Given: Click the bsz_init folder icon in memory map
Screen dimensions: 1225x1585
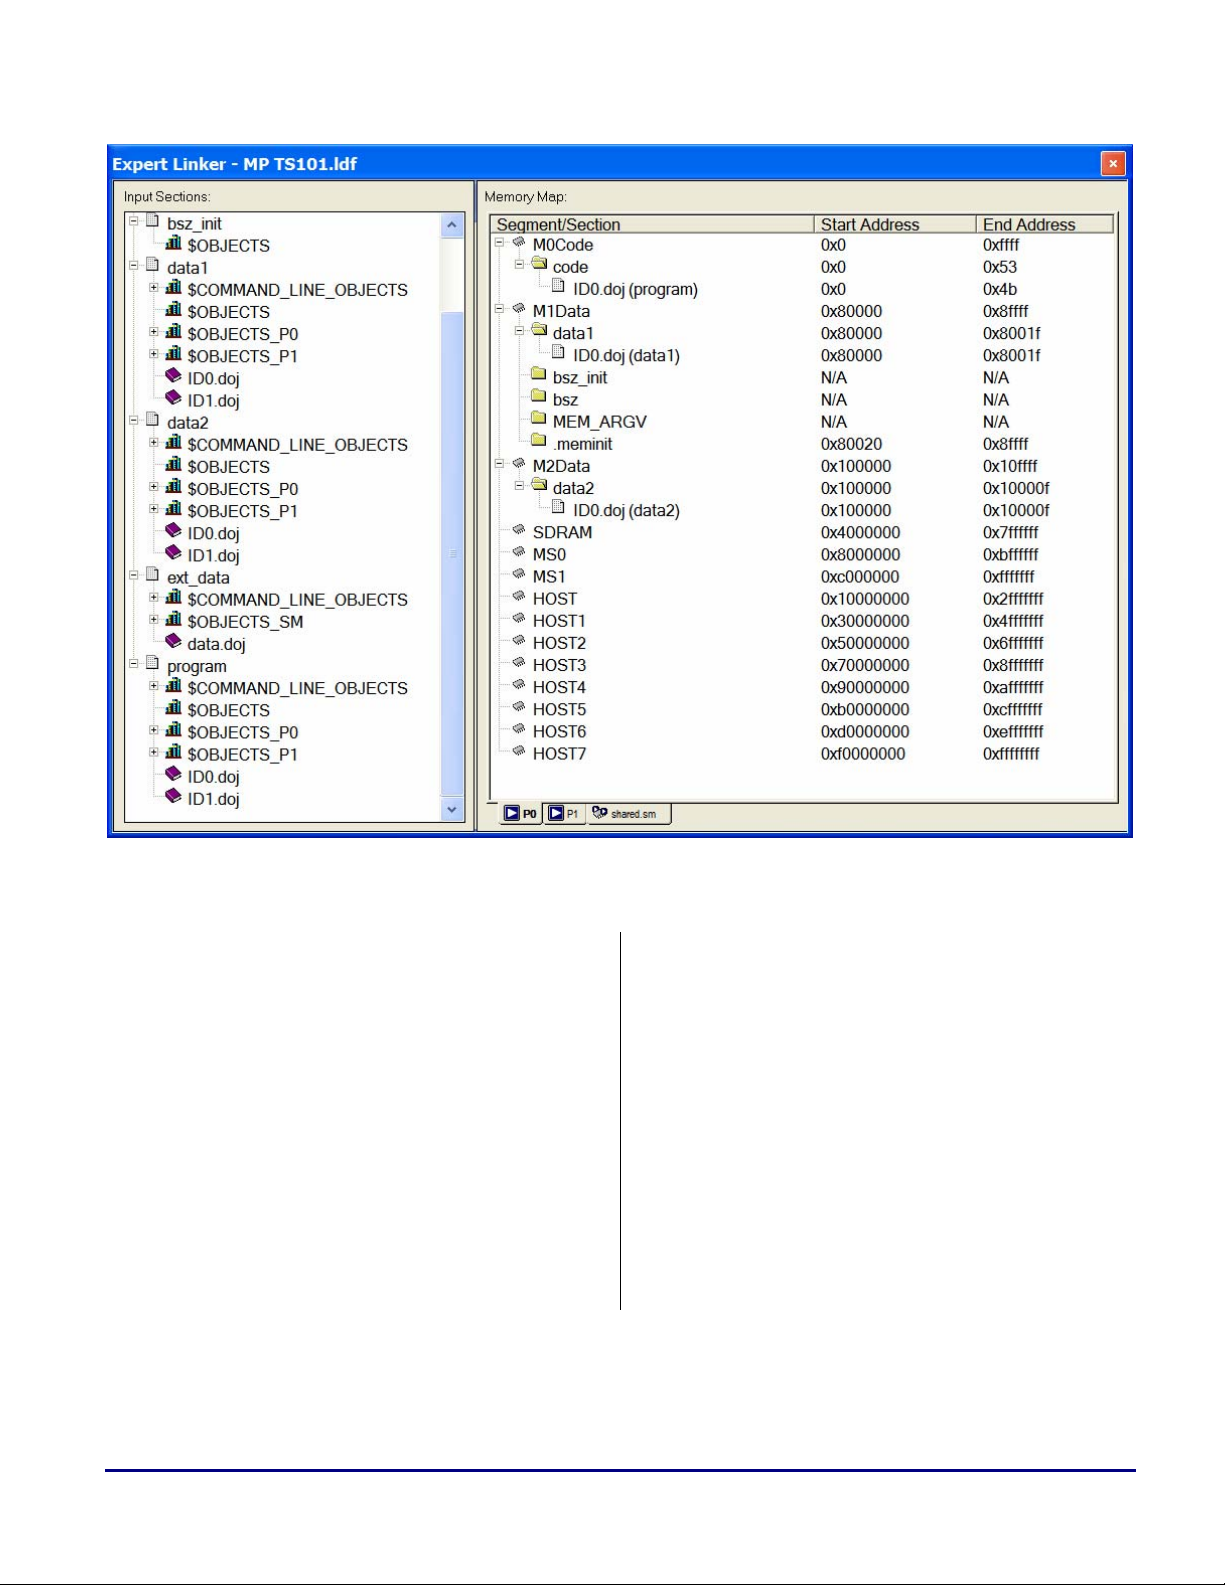Looking at the screenshot, I should [539, 375].
